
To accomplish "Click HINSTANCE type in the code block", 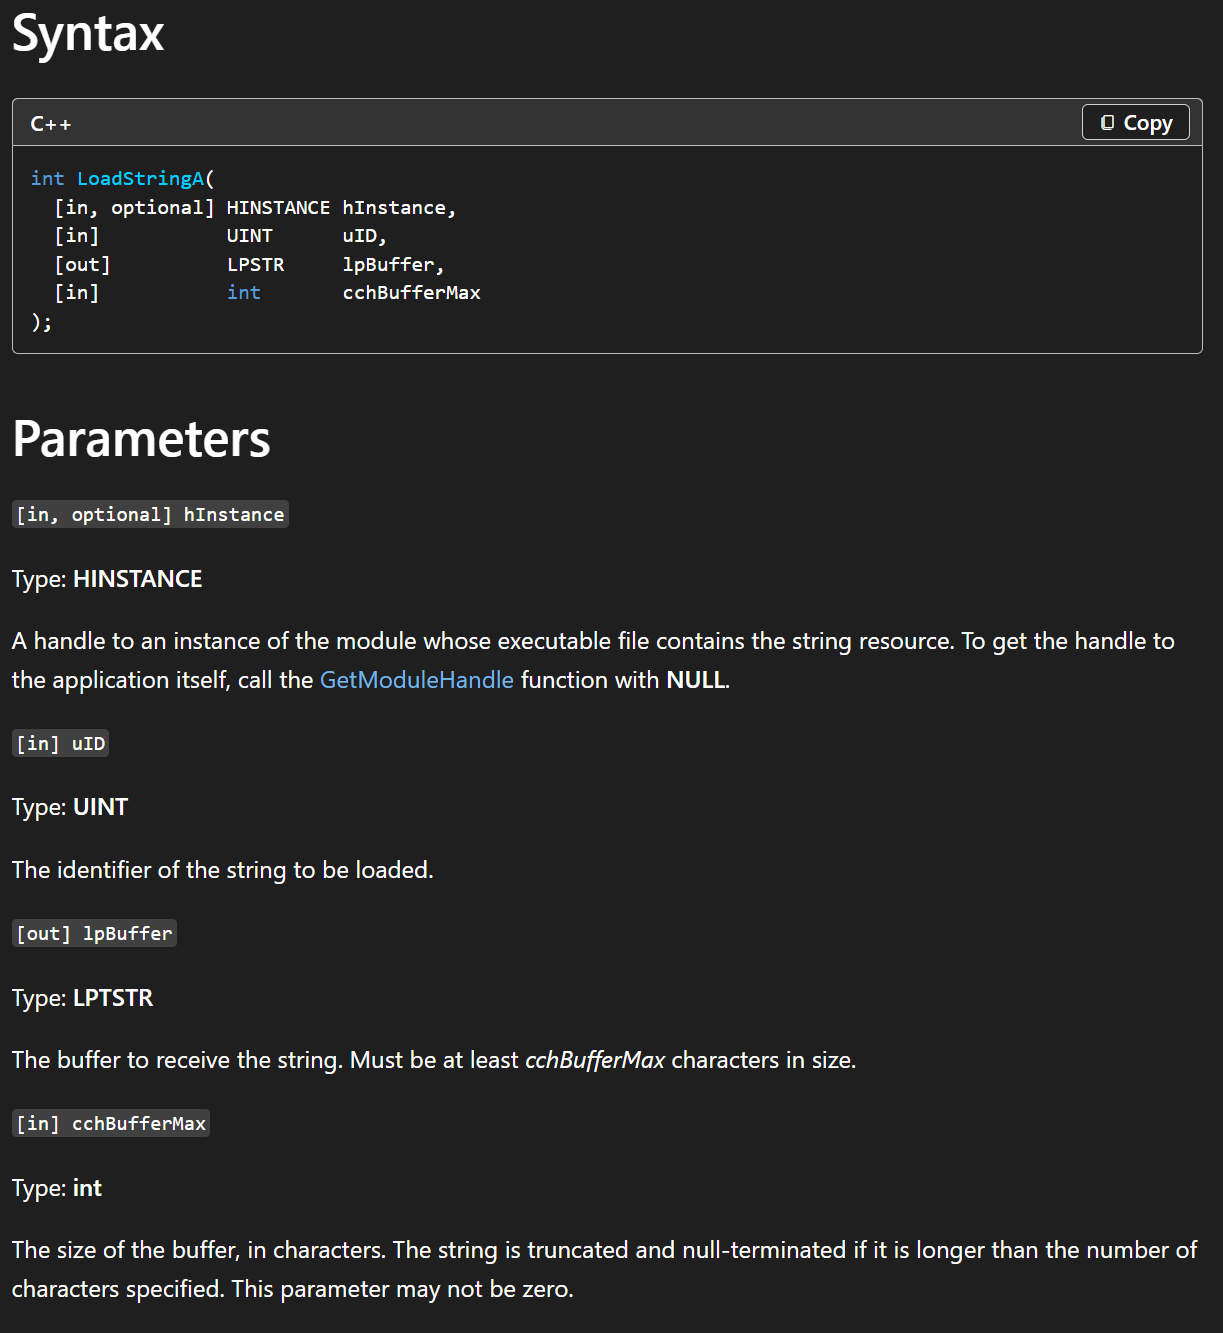I will (278, 207).
